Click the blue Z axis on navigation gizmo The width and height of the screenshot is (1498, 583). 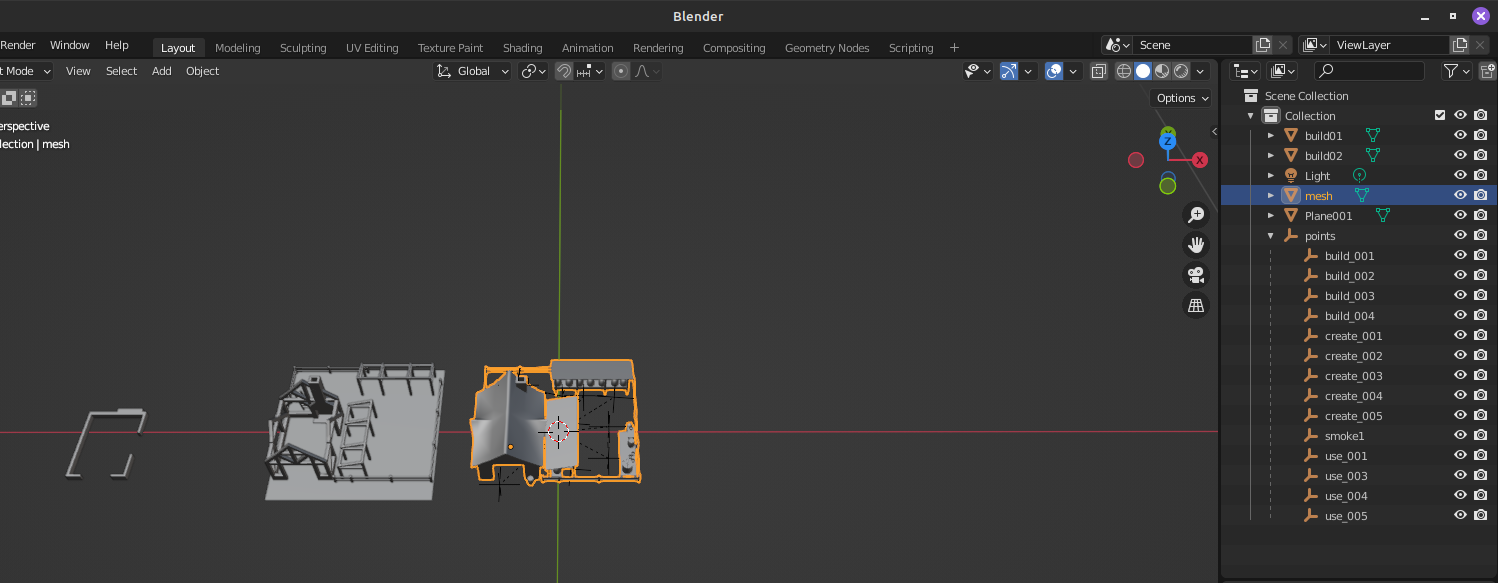1167,142
